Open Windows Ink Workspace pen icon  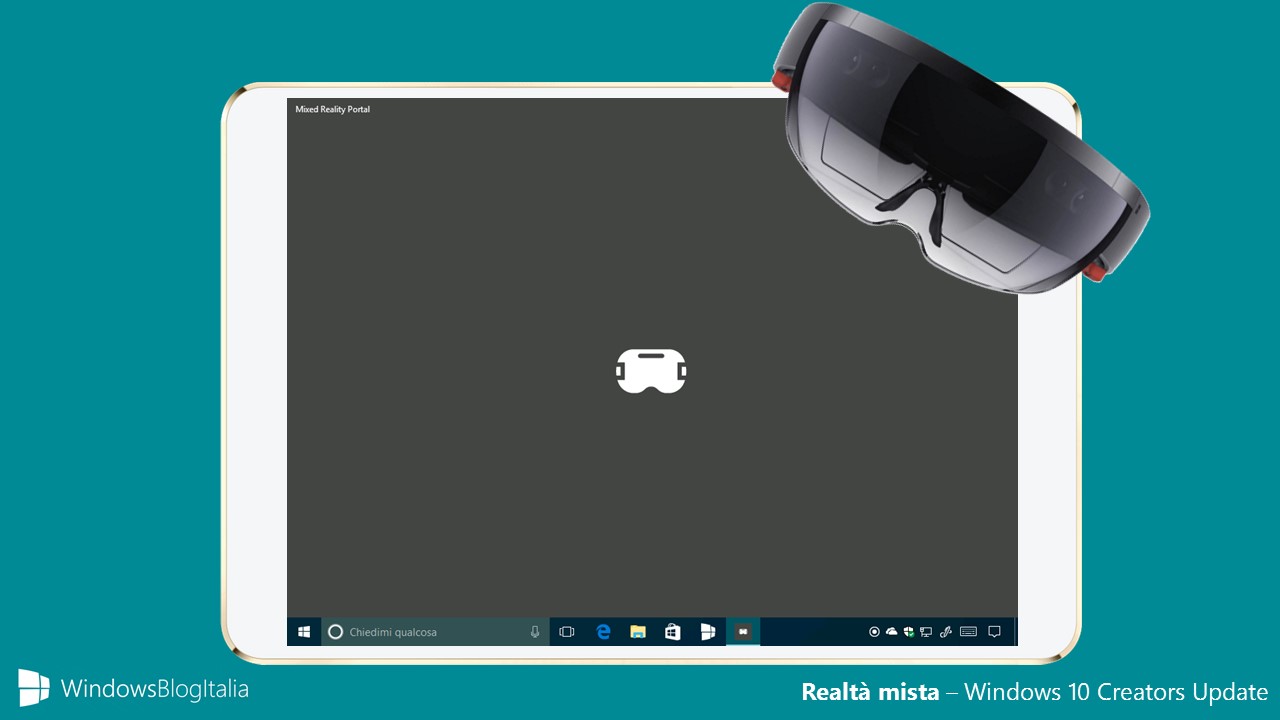point(946,632)
